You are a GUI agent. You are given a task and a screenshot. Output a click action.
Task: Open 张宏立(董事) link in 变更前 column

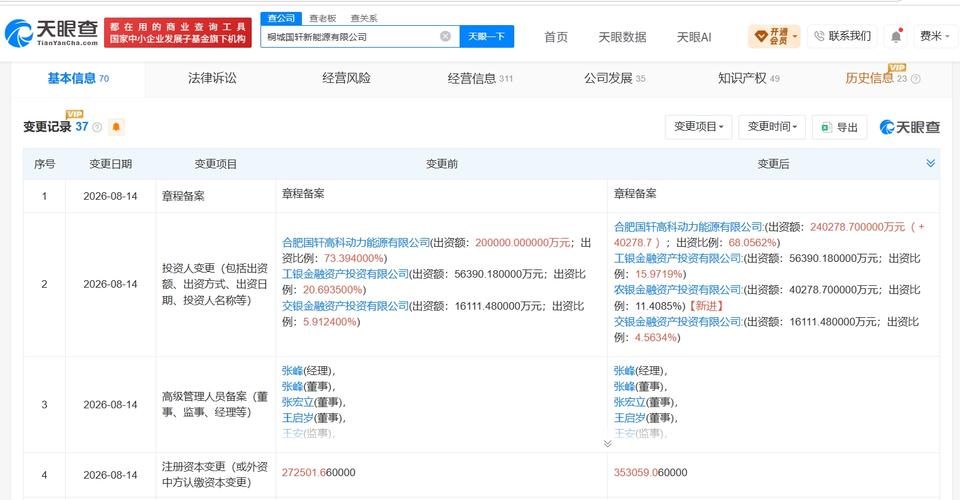pos(298,402)
